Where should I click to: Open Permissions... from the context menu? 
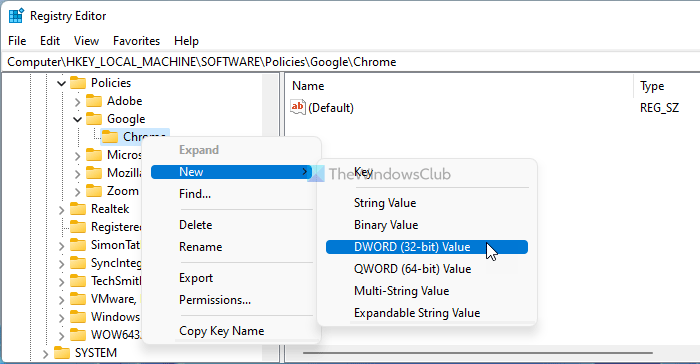pyautogui.click(x=231, y=300)
